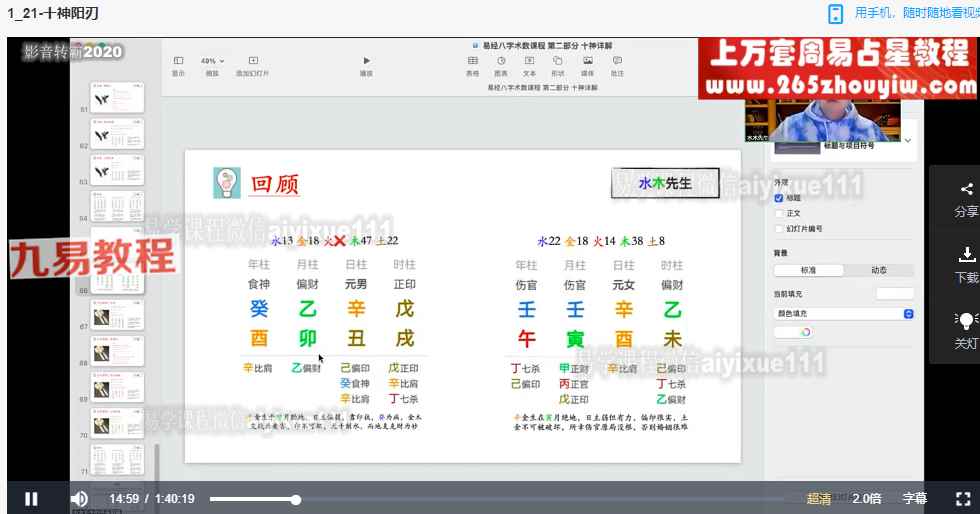Click the green 卯 character on slide

point(307,338)
